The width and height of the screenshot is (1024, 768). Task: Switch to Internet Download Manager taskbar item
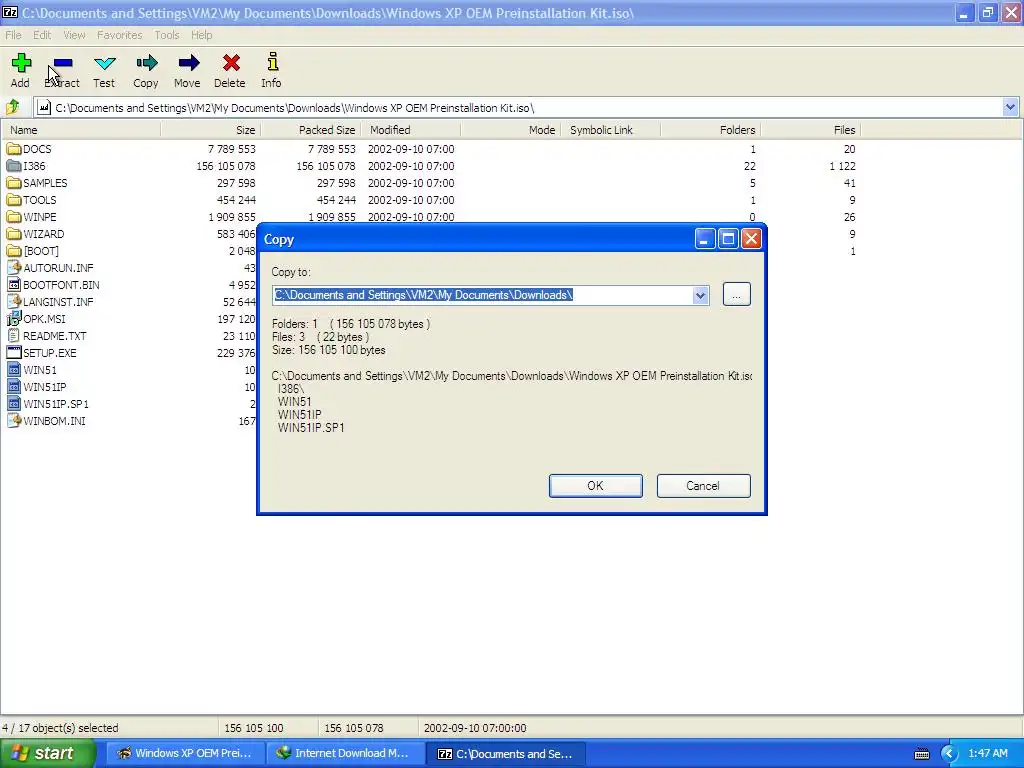coord(344,753)
